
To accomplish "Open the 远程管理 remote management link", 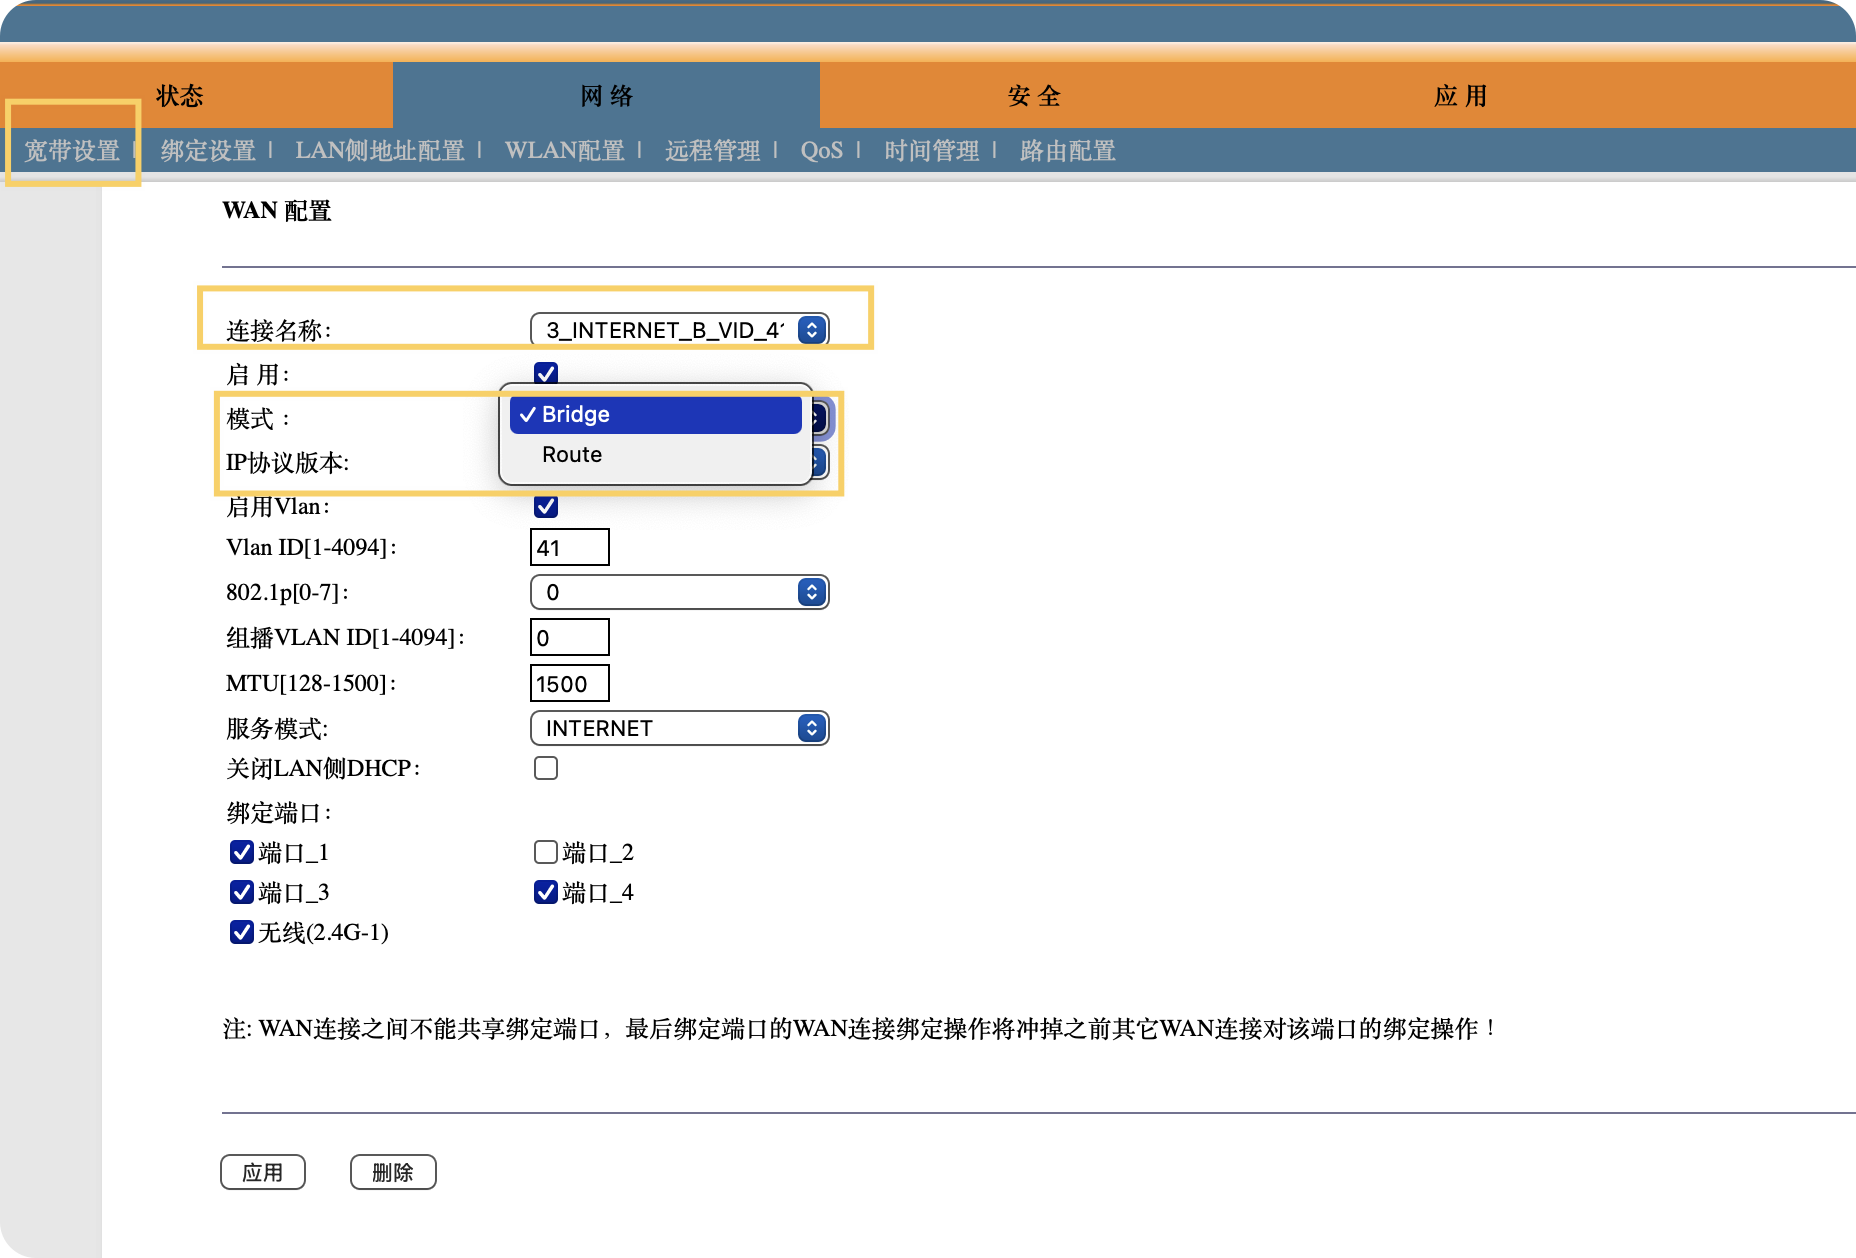I will point(712,151).
